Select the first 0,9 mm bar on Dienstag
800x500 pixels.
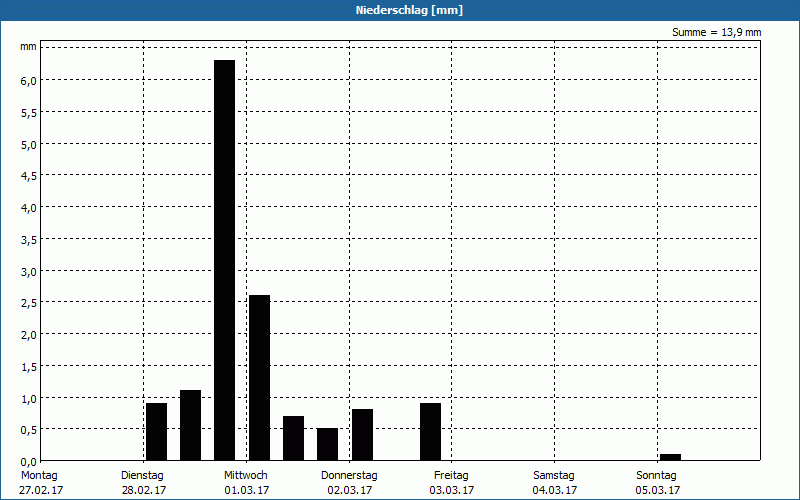pos(157,432)
